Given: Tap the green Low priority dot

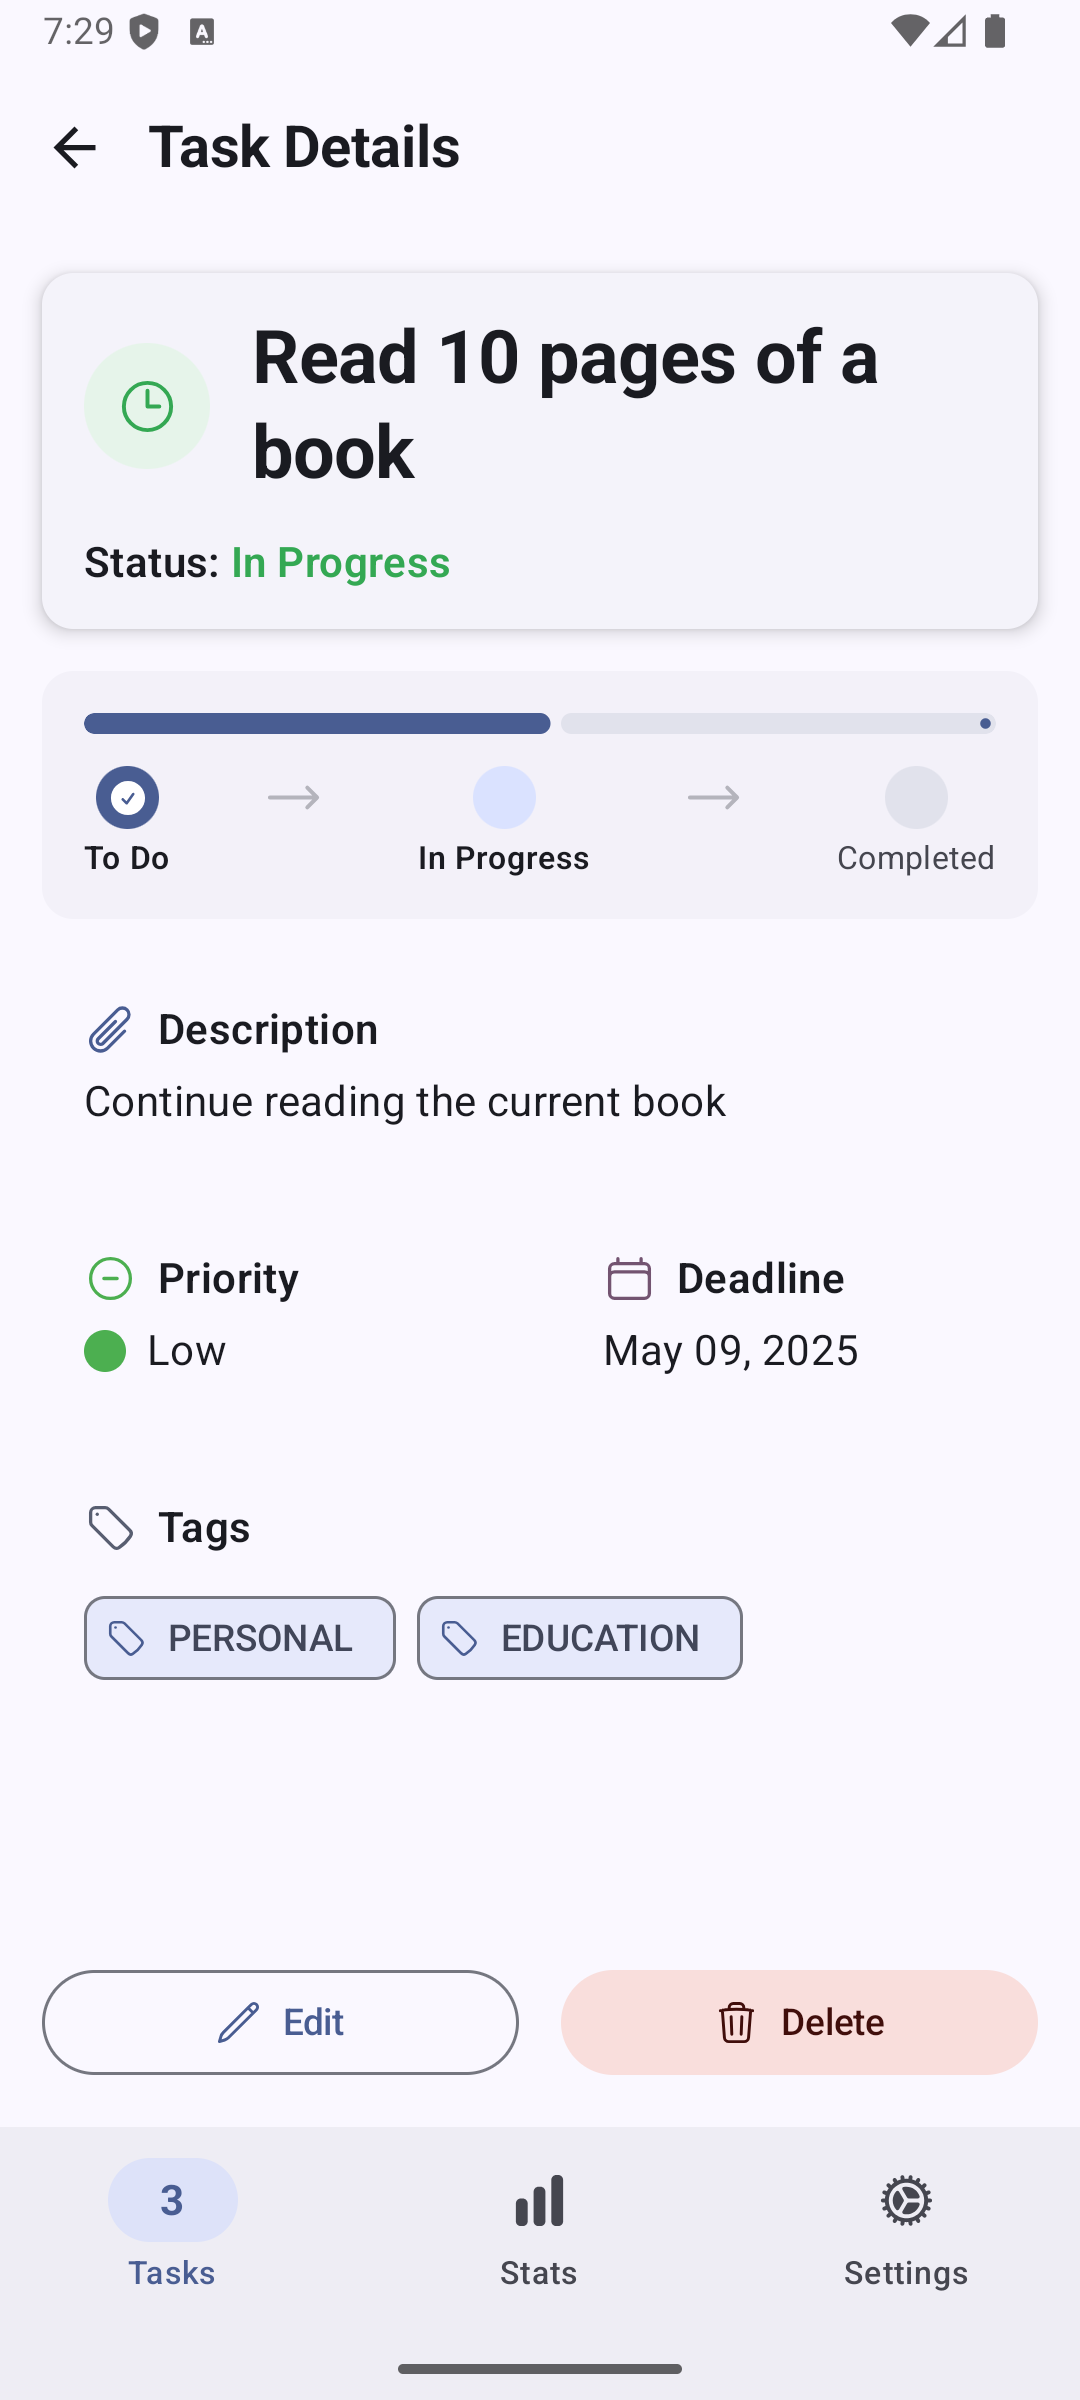Looking at the screenshot, I should (x=104, y=1350).
